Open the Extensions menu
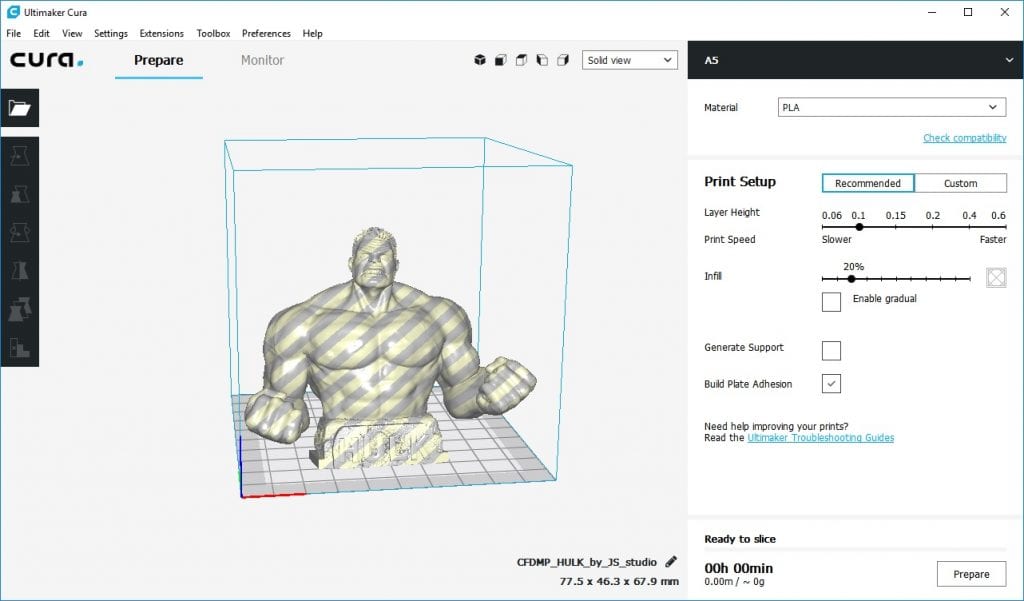This screenshot has height=601, width=1024. (x=161, y=33)
